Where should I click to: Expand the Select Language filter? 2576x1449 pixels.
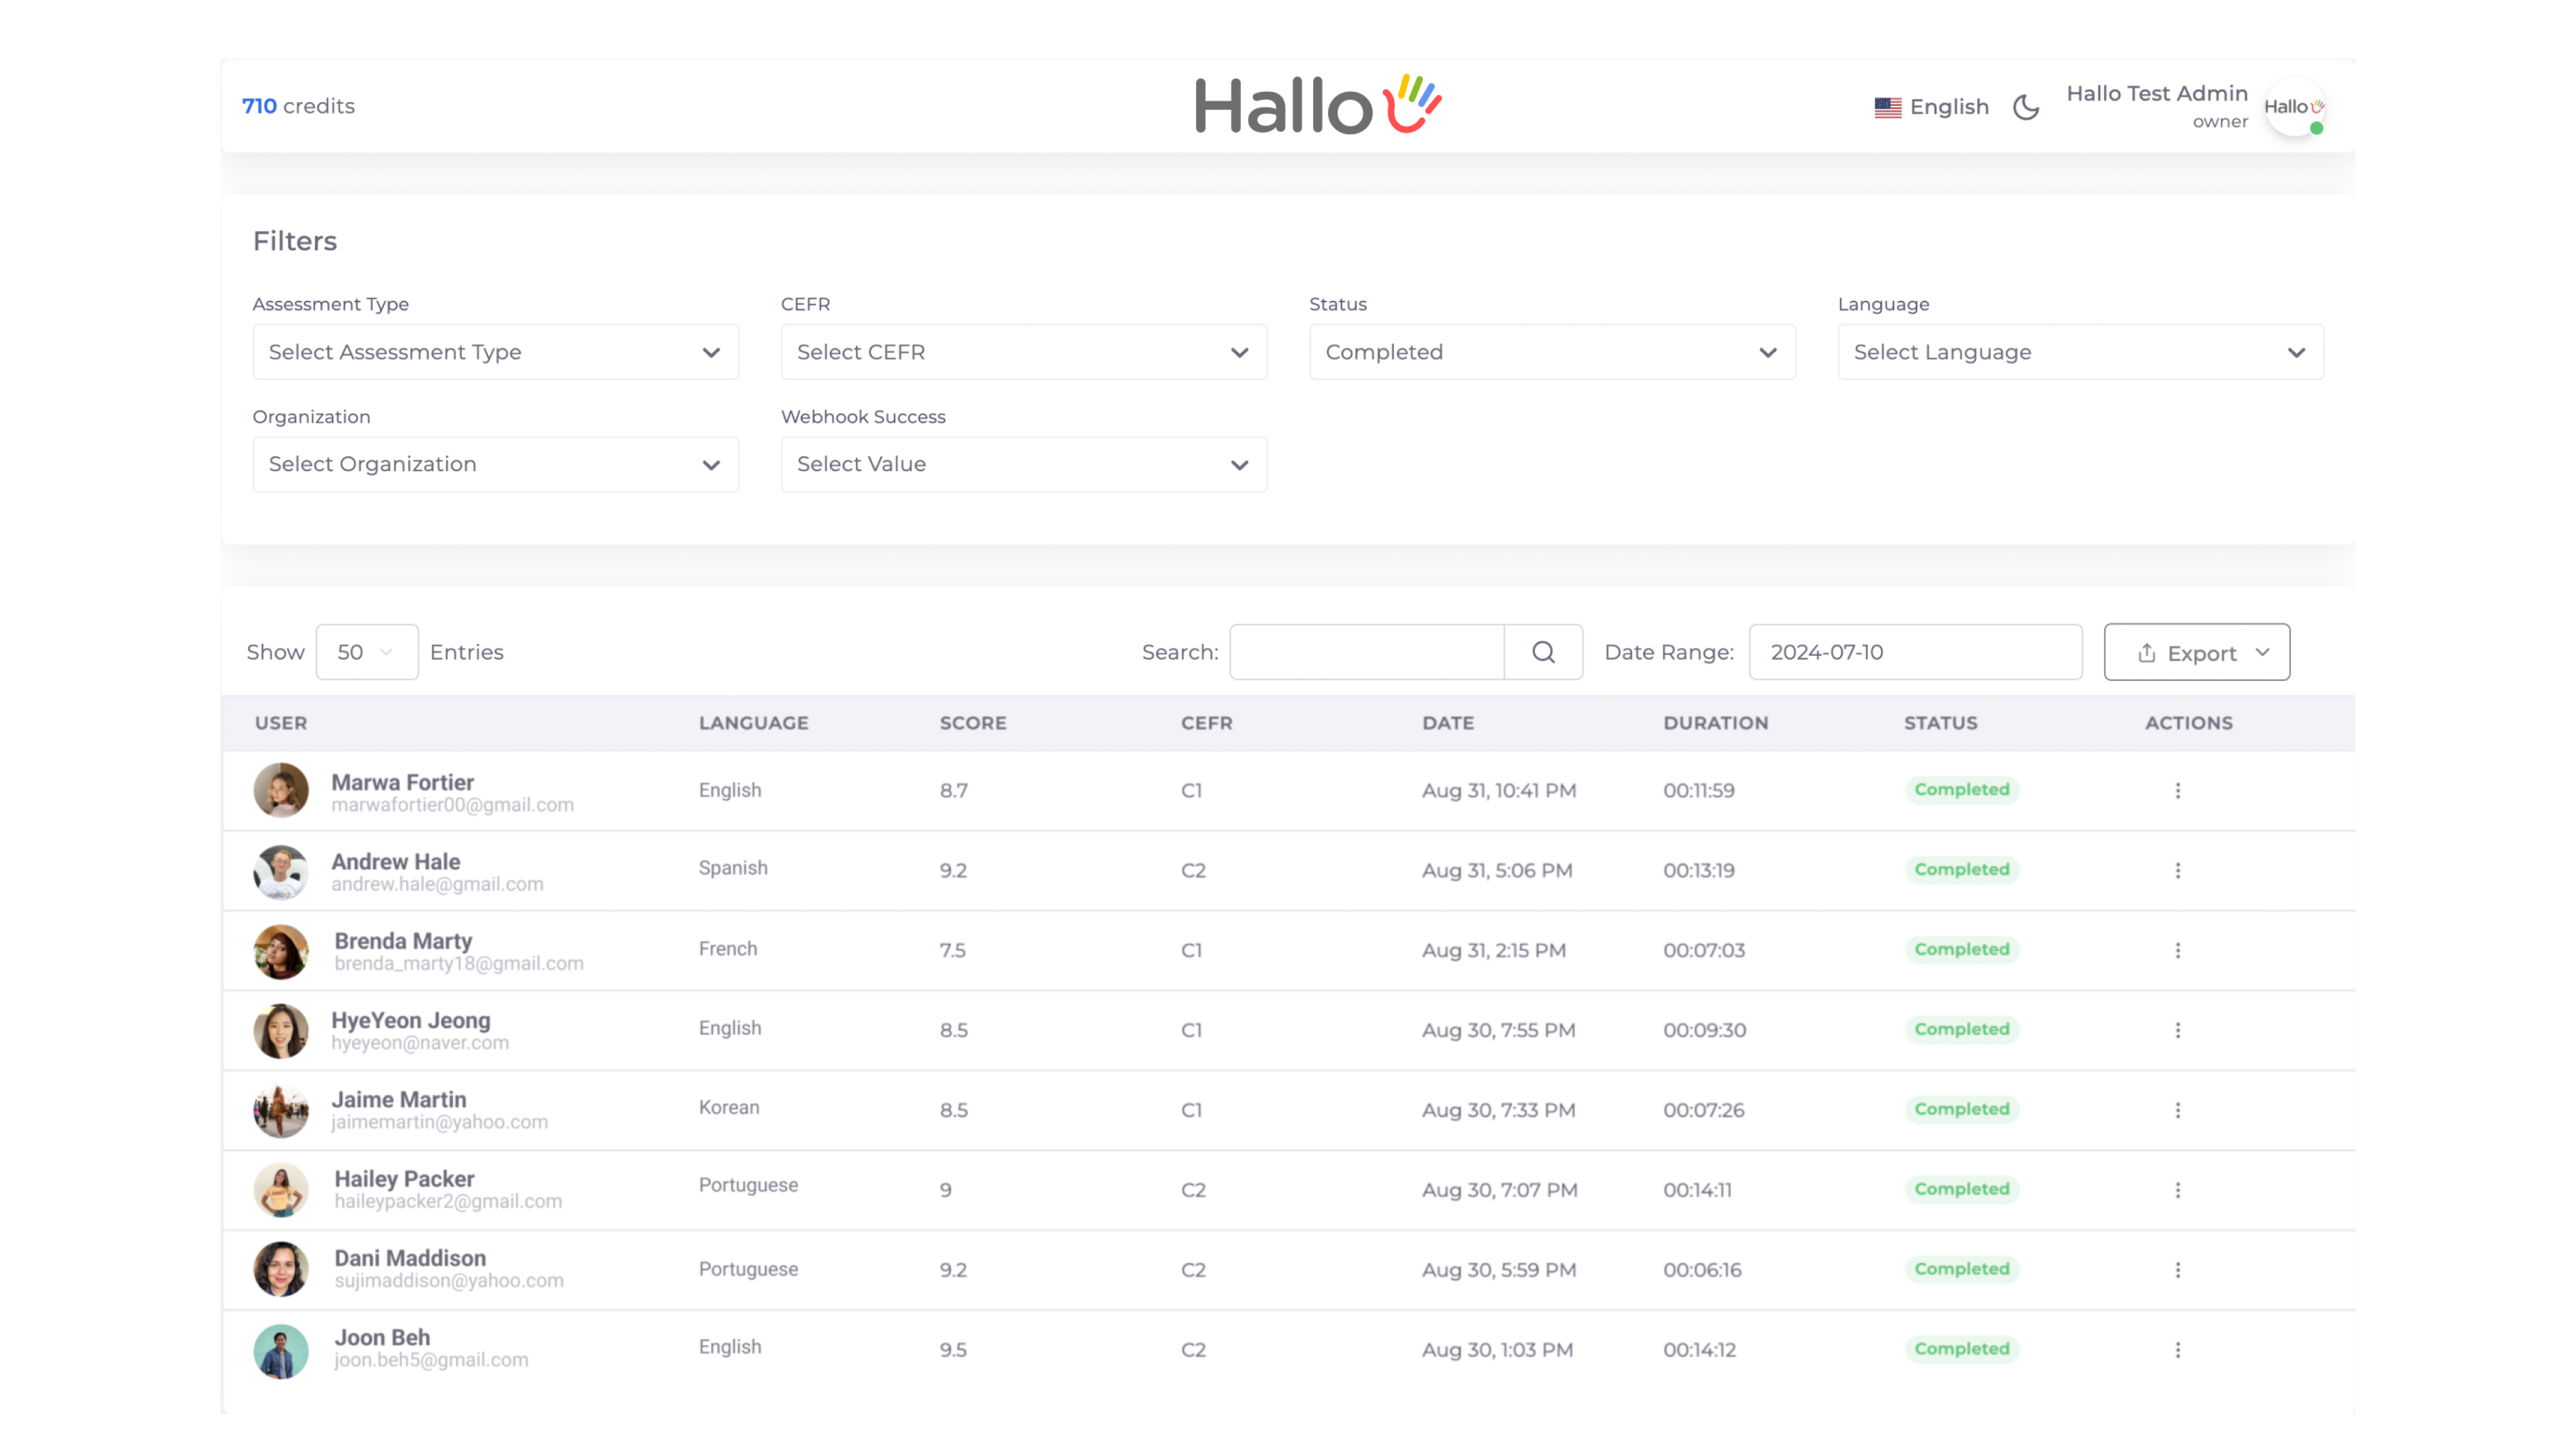2080,352
